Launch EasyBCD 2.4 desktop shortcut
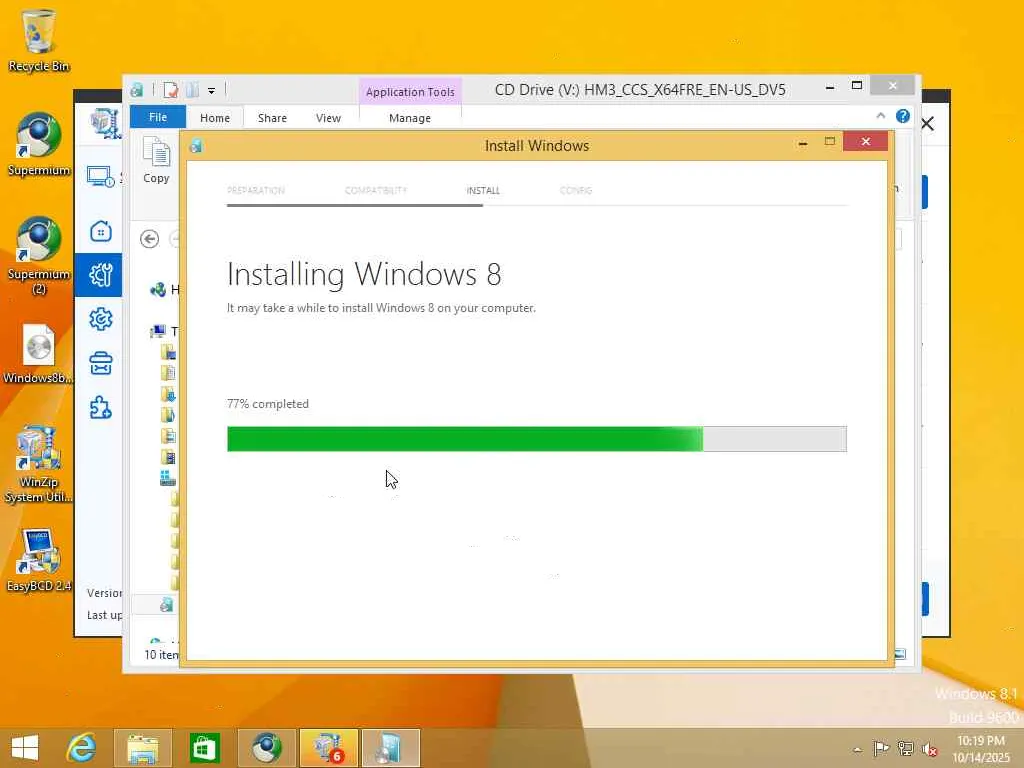 (x=39, y=560)
